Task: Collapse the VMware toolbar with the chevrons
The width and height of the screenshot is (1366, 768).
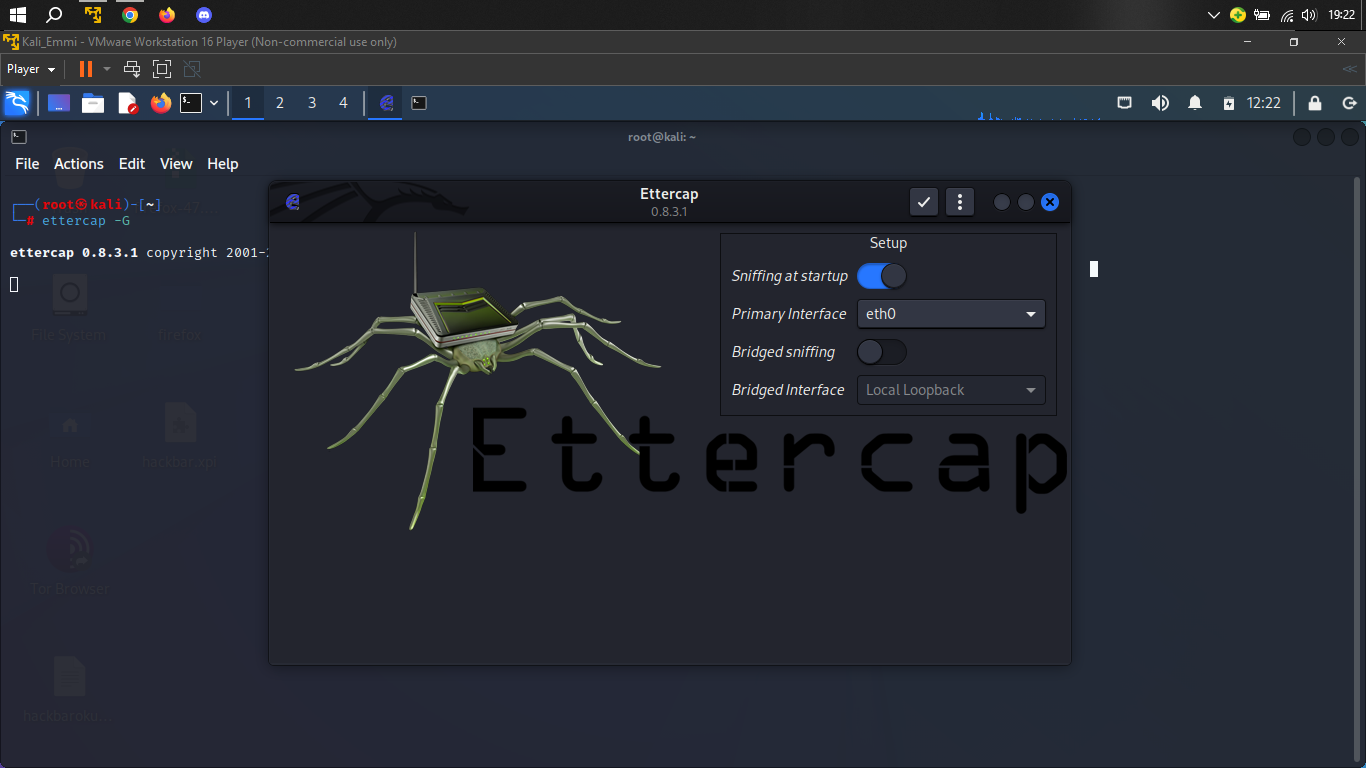Action: point(1350,69)
